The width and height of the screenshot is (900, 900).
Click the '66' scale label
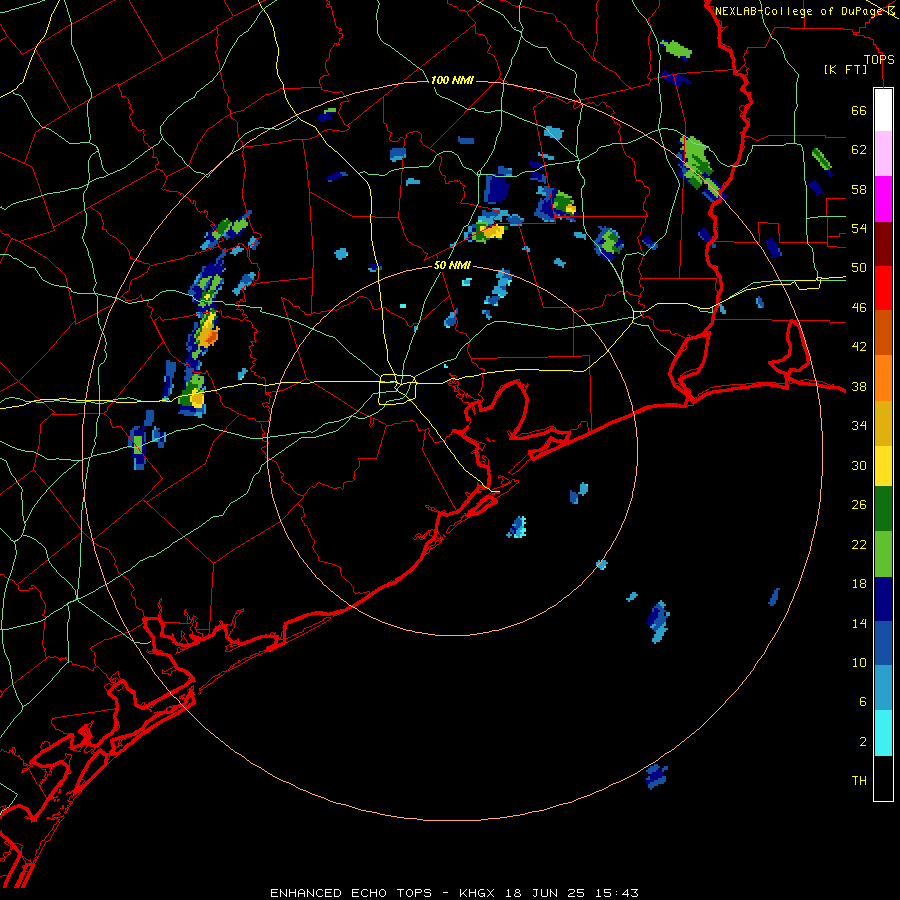point(859,110)
